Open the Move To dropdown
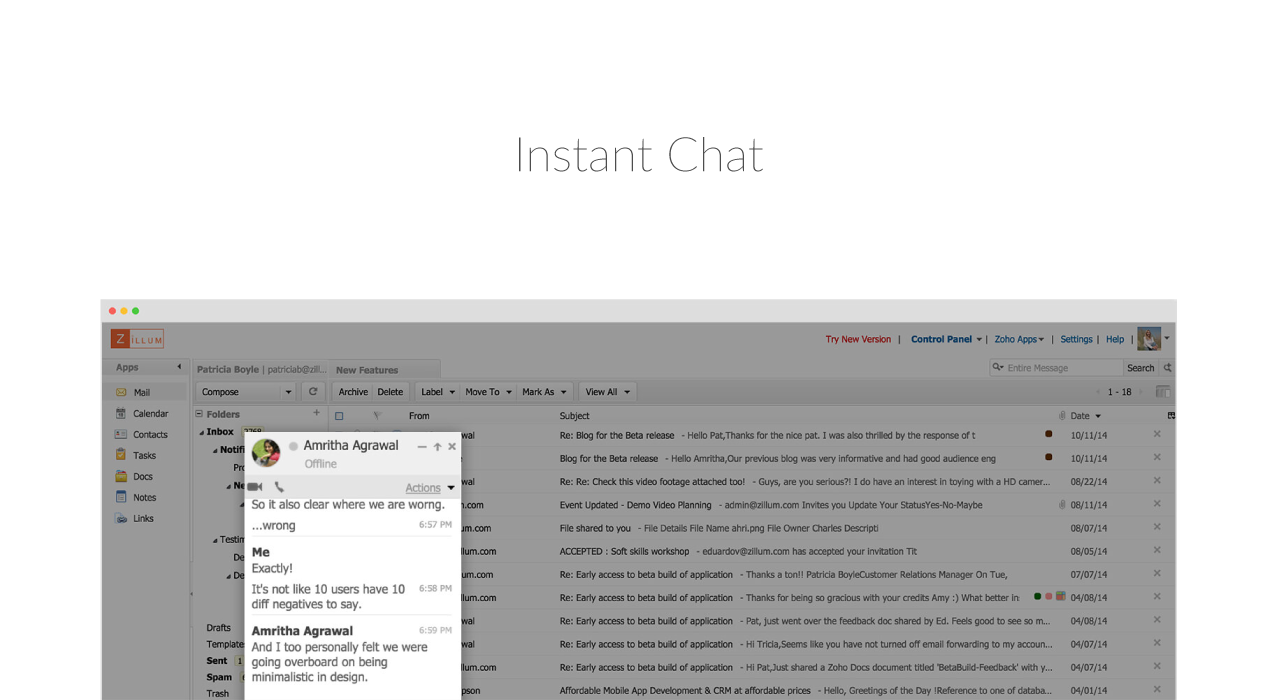1280x700 pixels. pos(488,392)
